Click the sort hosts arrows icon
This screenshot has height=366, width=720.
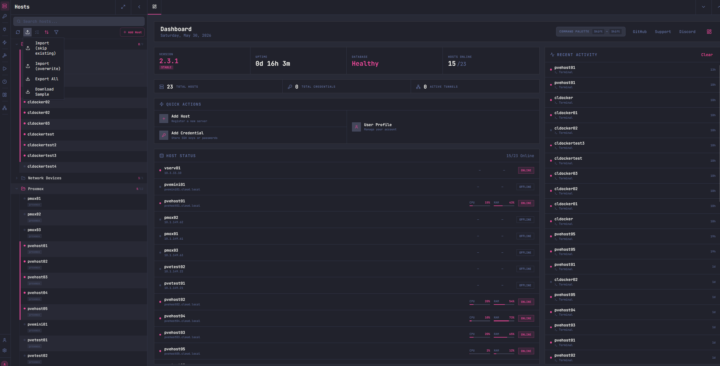(x=46, y=32)
